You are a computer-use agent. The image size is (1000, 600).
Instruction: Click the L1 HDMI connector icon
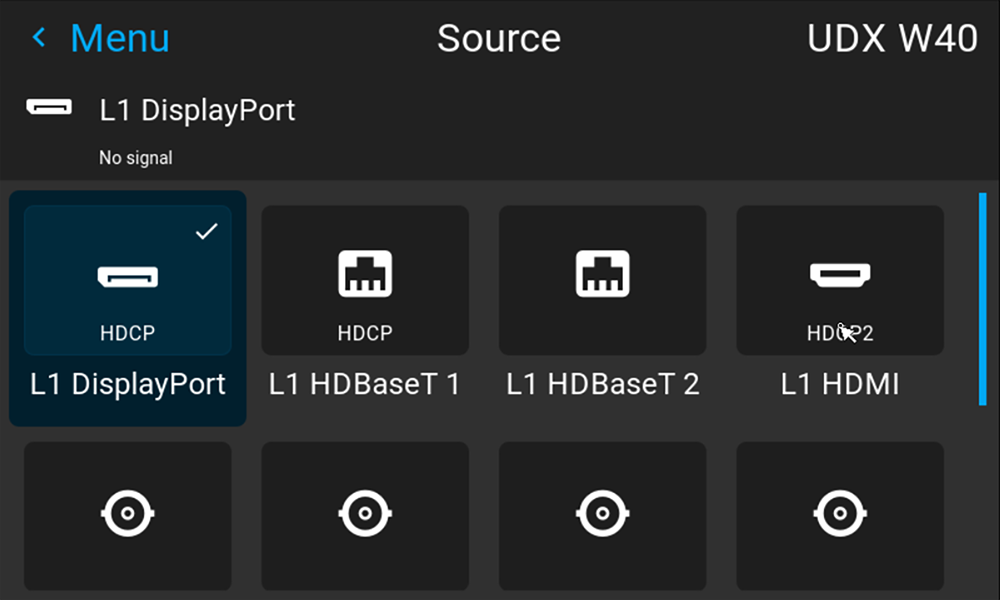pos(840,275)
